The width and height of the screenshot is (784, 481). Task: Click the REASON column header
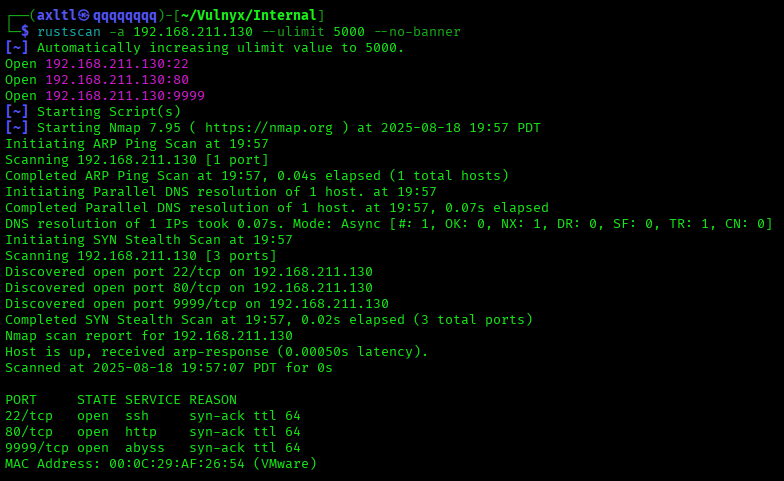[x=212, y=400]
